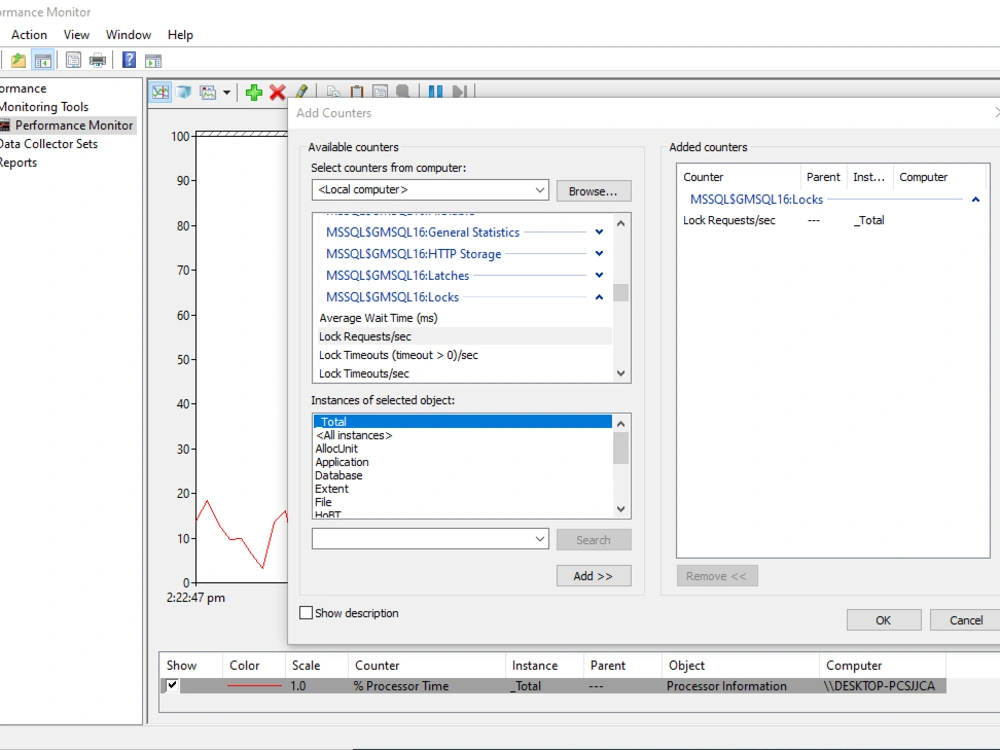
Task: Click the Up One Level folder icon
Action: click(x=18, y=61)
